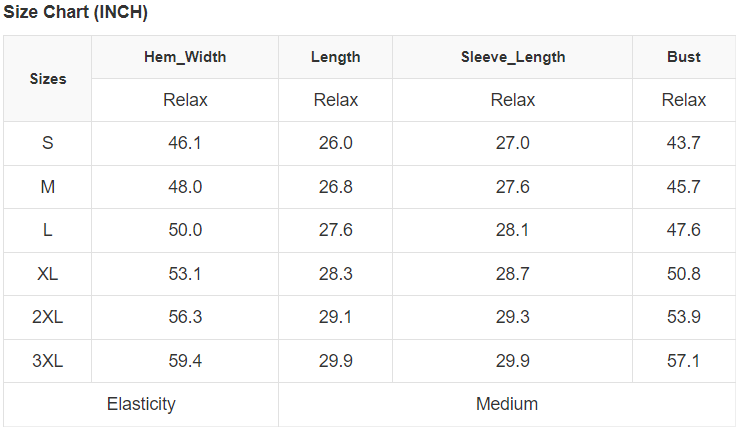Click the Relax label under Bust
Viewport: 736px width, 427px height.
[x=684, y=100]
